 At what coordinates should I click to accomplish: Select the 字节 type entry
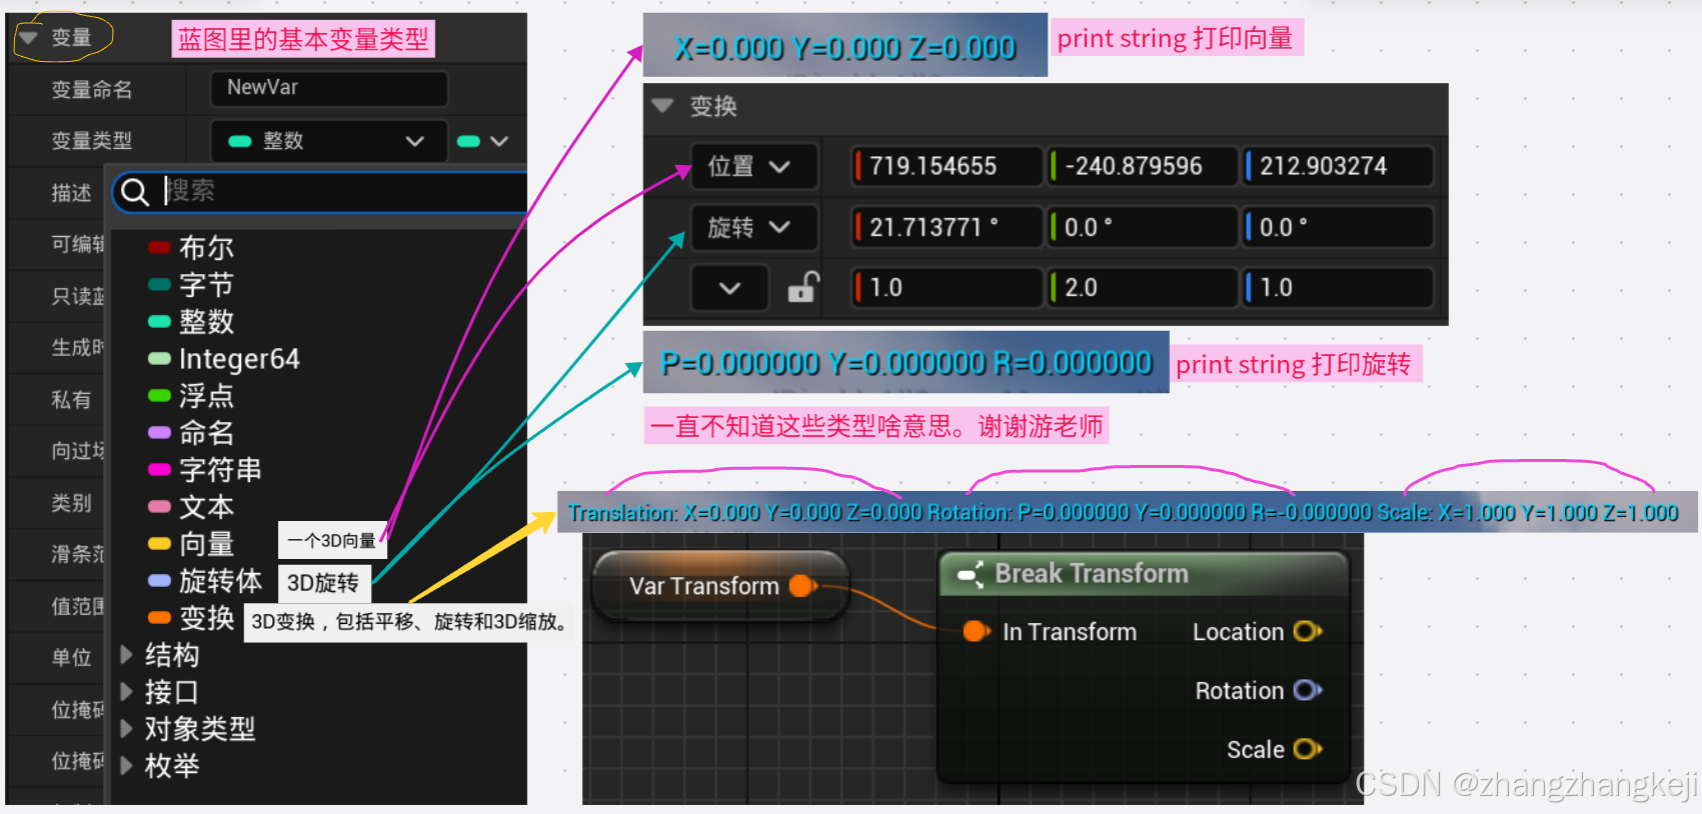click(206, 284)
